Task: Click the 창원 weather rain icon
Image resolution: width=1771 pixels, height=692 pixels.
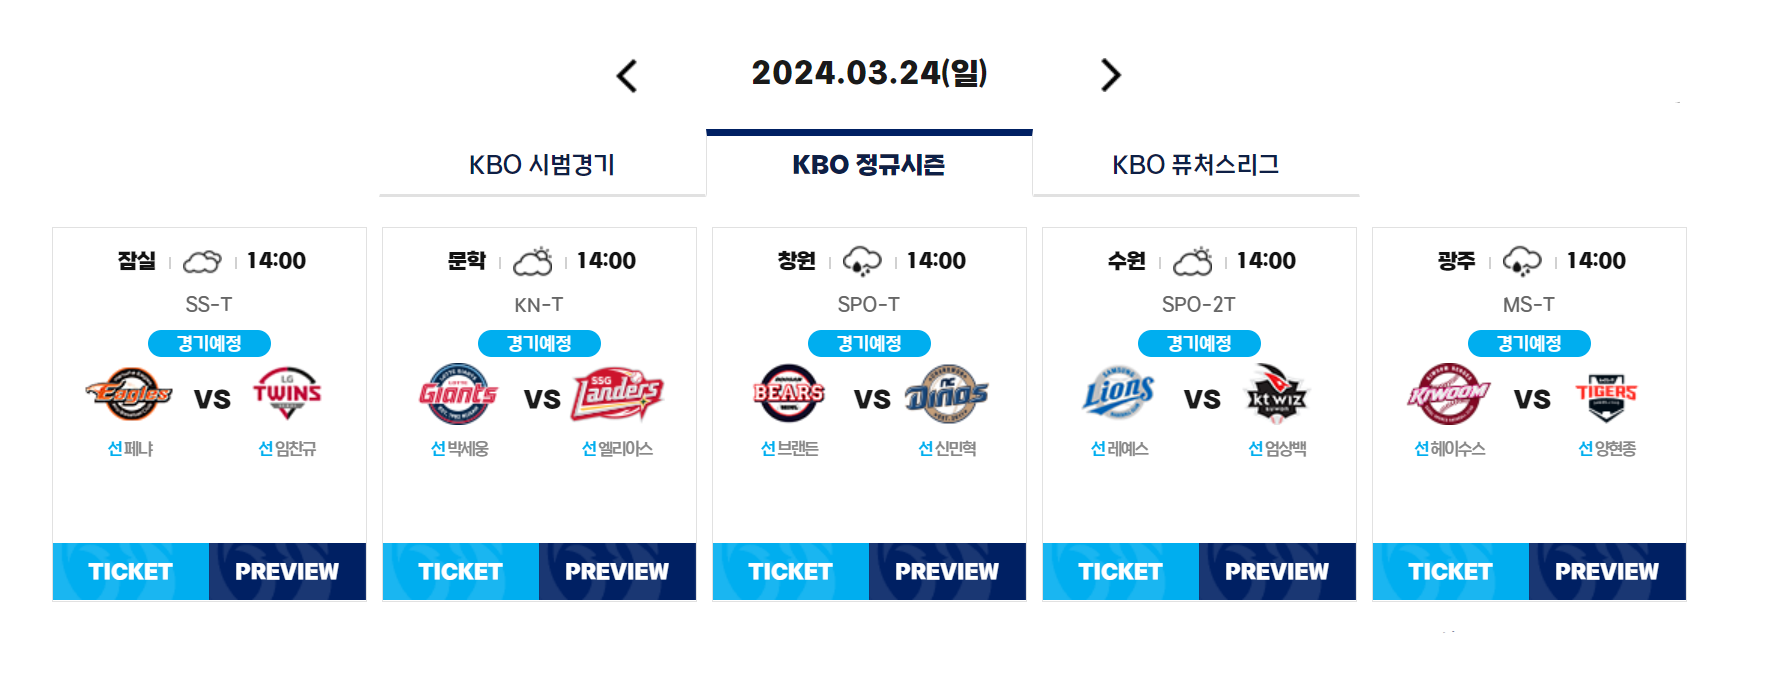Action: pyautogui.click(x=862, y=262)
